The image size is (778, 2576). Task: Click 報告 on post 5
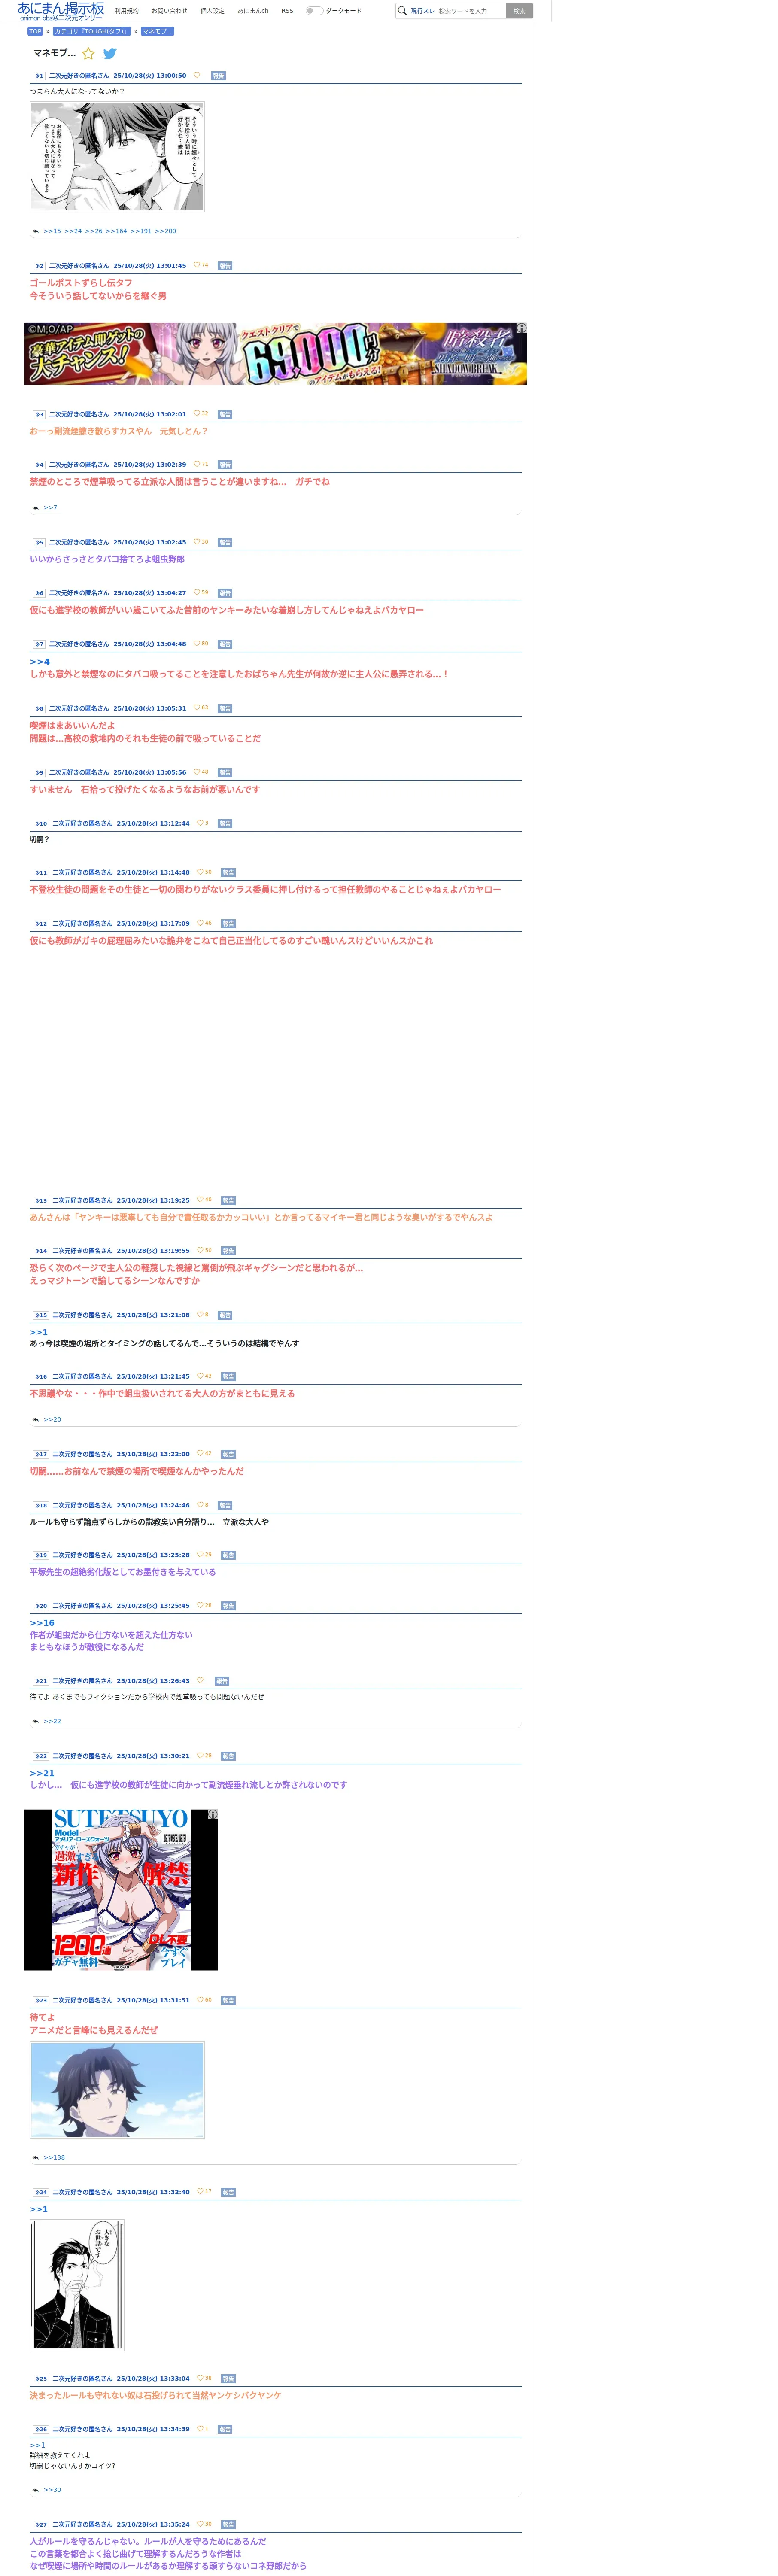[x=225, y=542]
